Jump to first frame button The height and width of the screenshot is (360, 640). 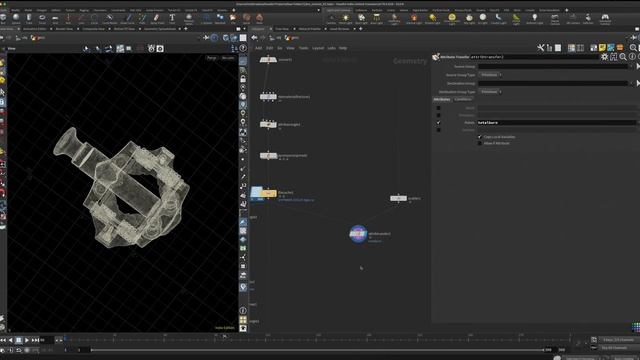[x=3, y=340]
